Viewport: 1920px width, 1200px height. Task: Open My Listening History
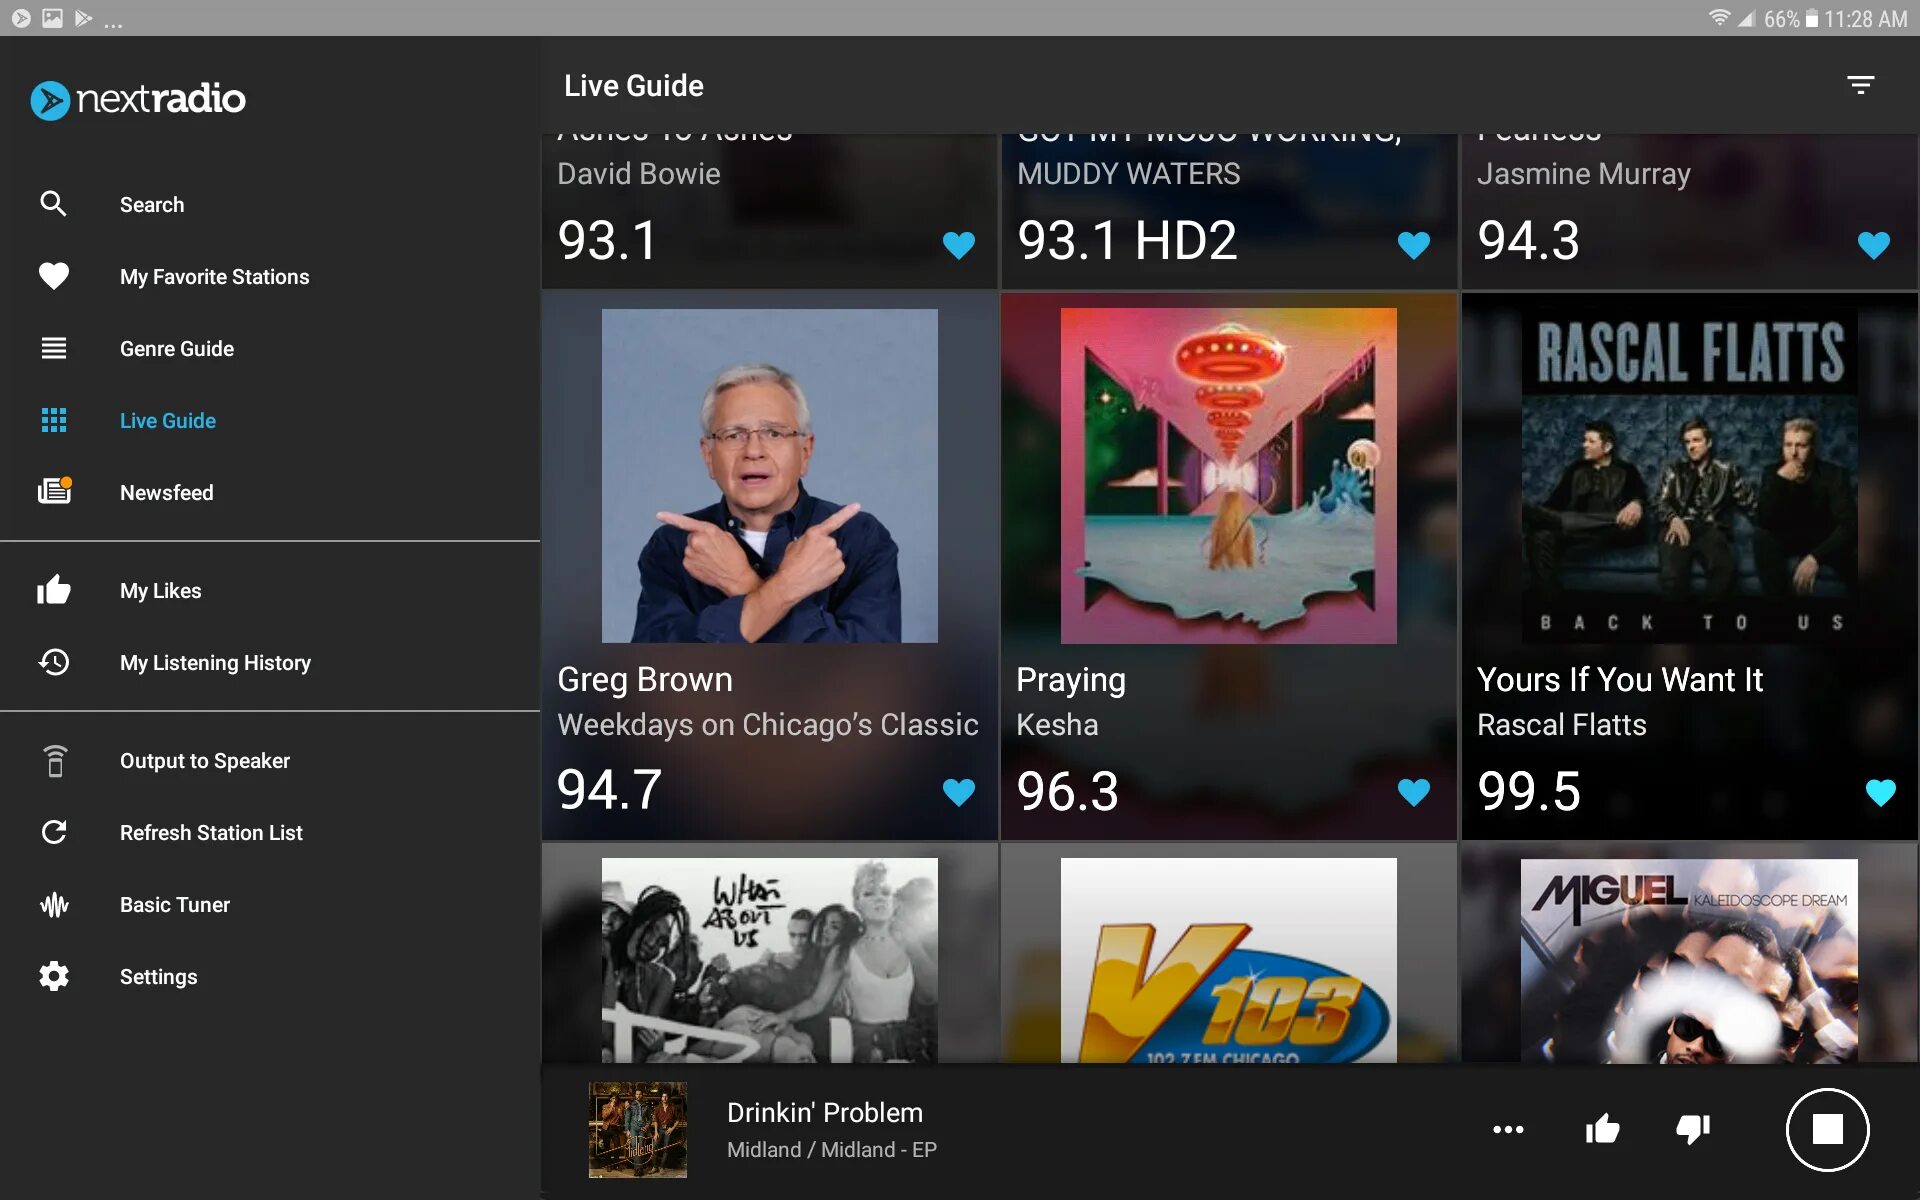pos(270,662)
